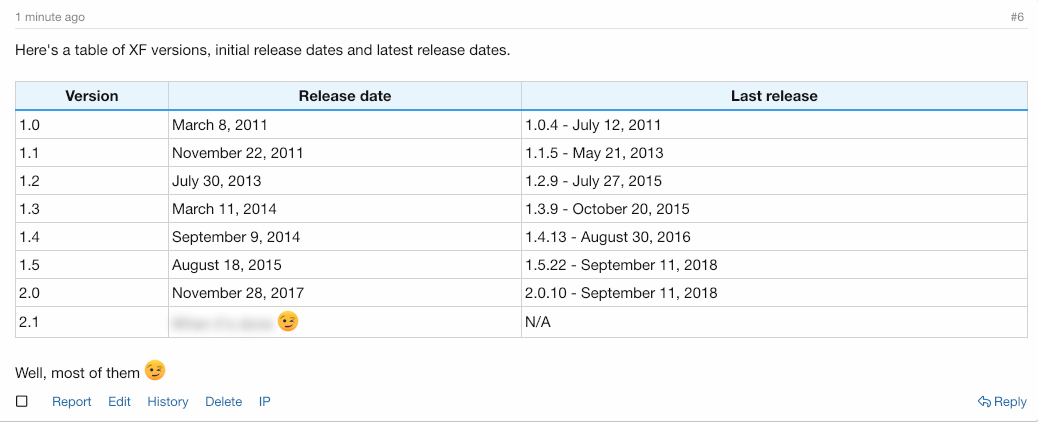Open the Edit link for this post
1038x422 pixels.
tap(119, 401)
